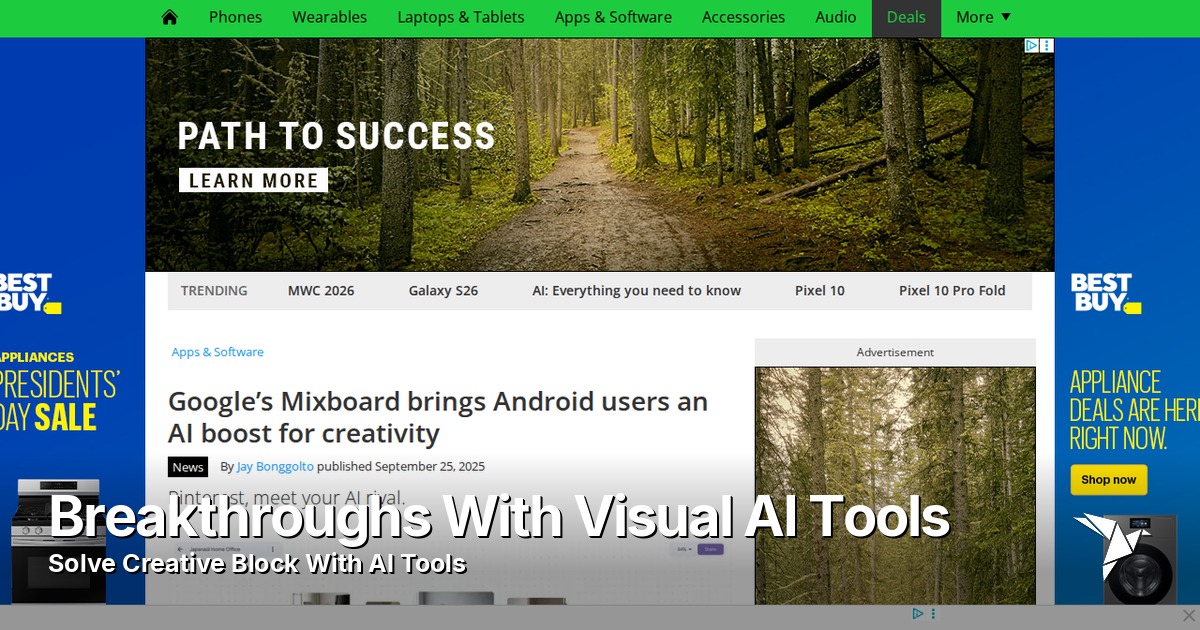This screenshot has height=630, width=1200.
Task: Click the News article badge
Action: (188, 467)
